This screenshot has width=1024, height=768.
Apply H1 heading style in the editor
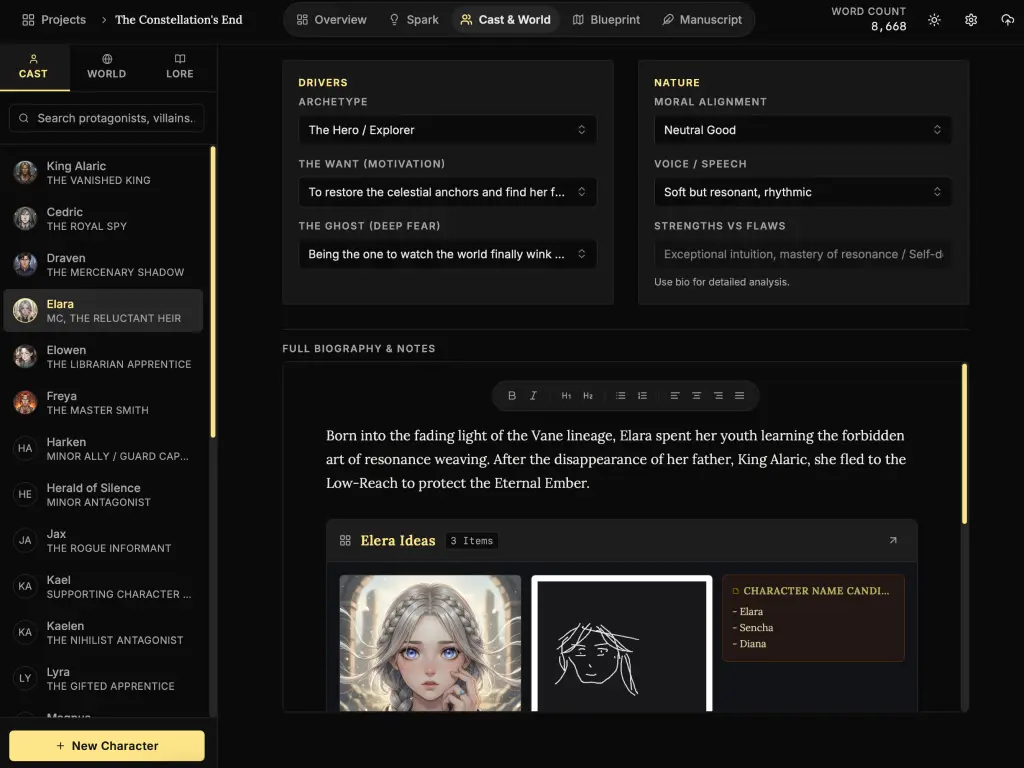pos(566,395)
